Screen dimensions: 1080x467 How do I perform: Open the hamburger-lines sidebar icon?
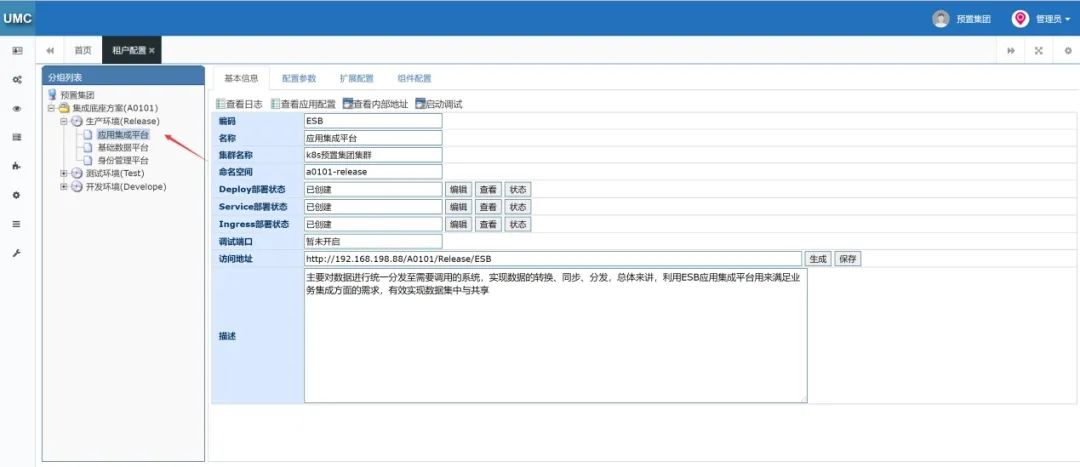tap(17, 224)
